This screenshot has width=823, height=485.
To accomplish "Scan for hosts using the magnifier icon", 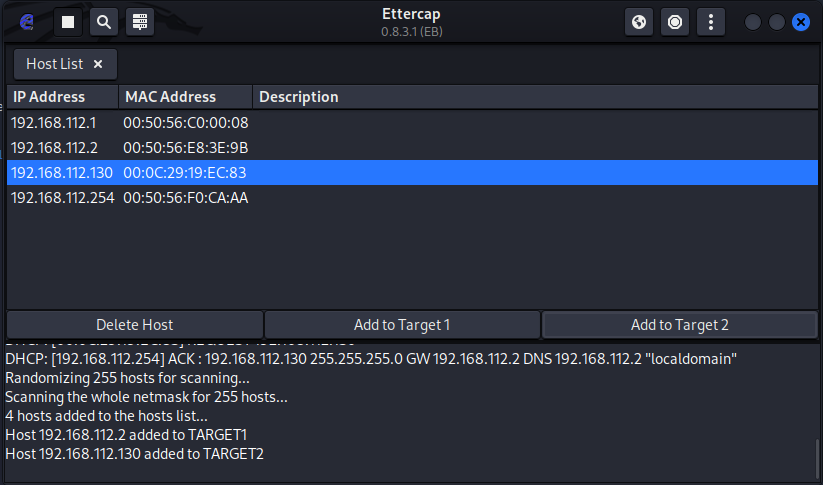I will [x=103, y=21].
